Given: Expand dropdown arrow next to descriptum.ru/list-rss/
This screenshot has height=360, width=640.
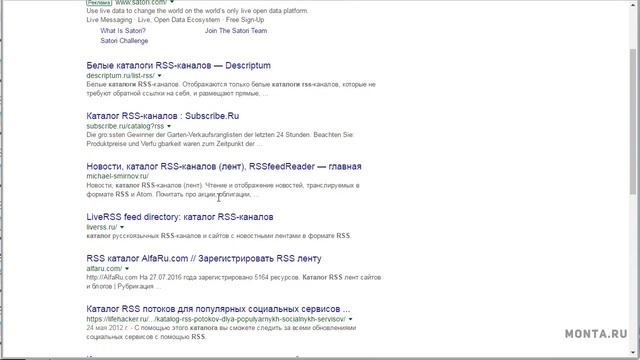Looking at the screenshot, I should tap(160, 76).
